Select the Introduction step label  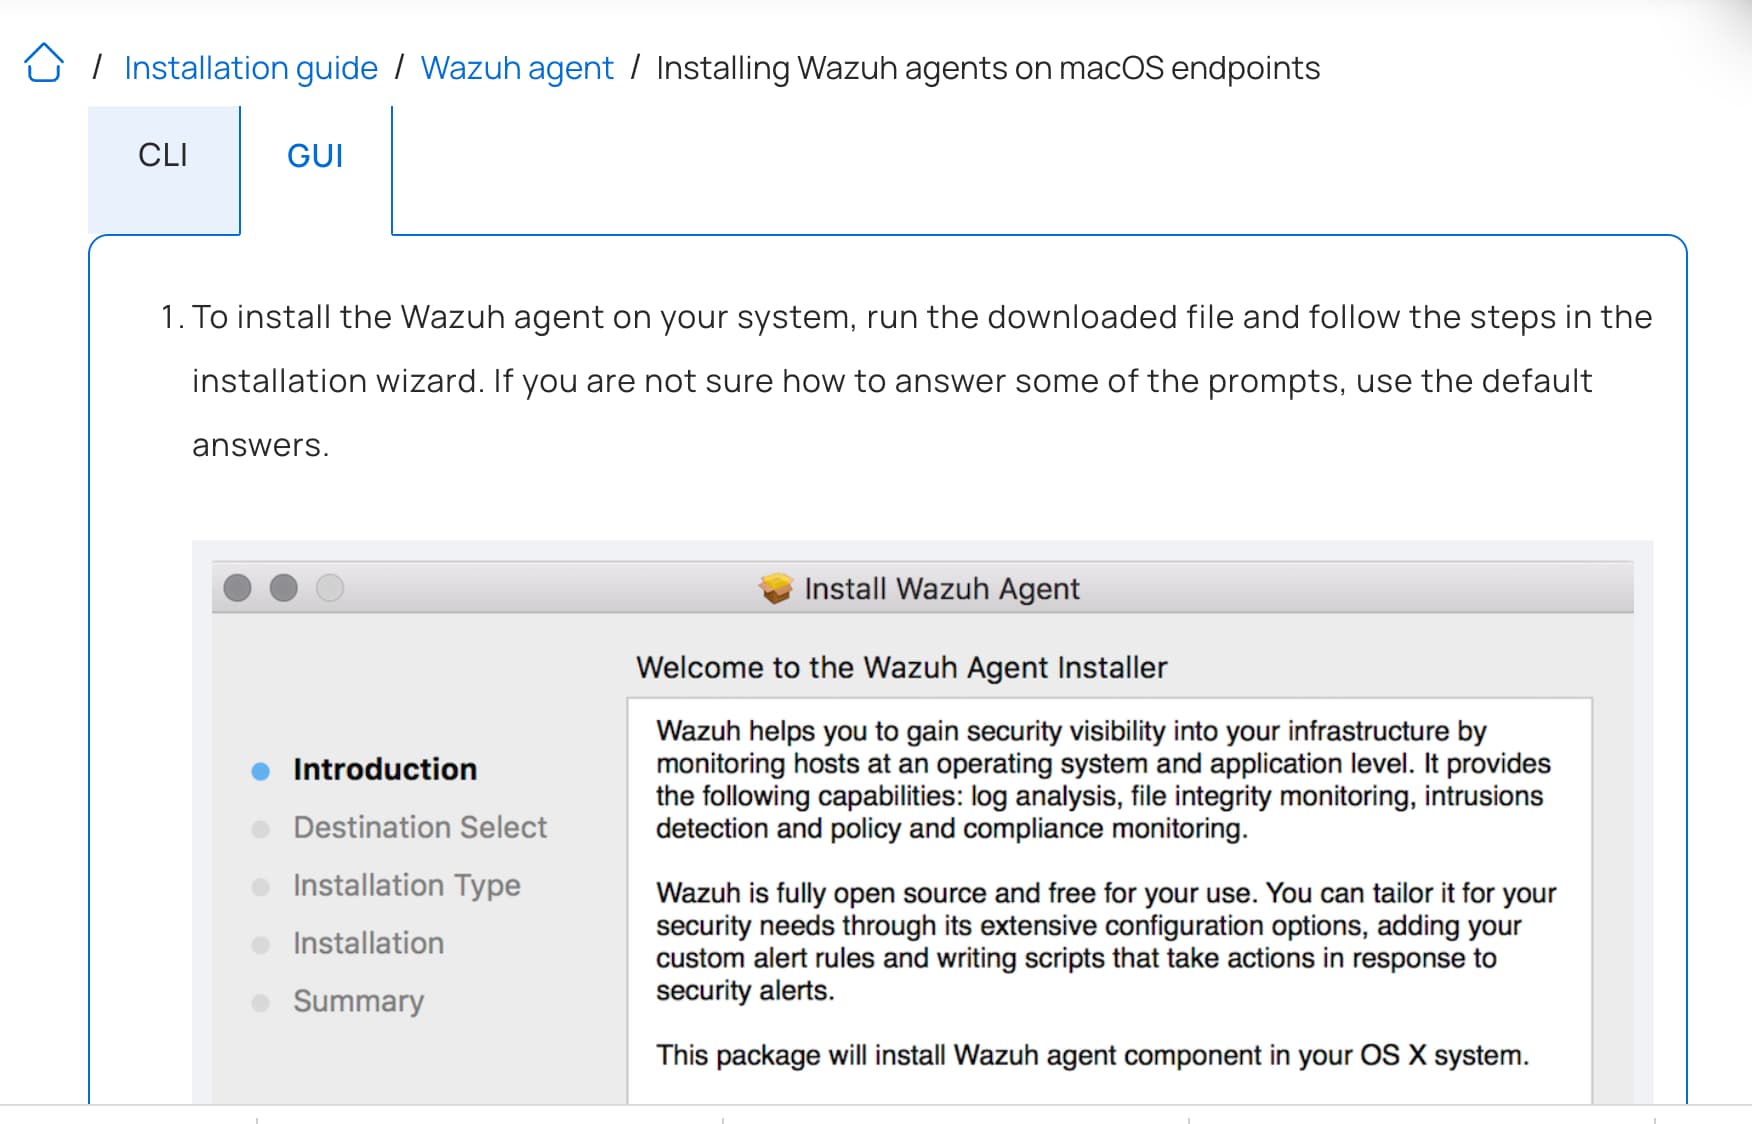pos(385,769)
